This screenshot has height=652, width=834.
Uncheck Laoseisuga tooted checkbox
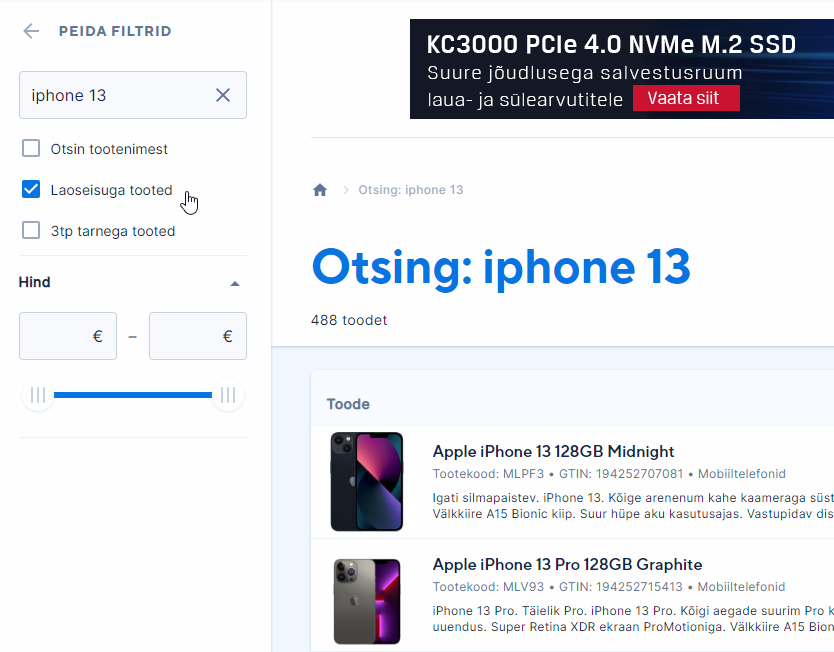point(31,189)
